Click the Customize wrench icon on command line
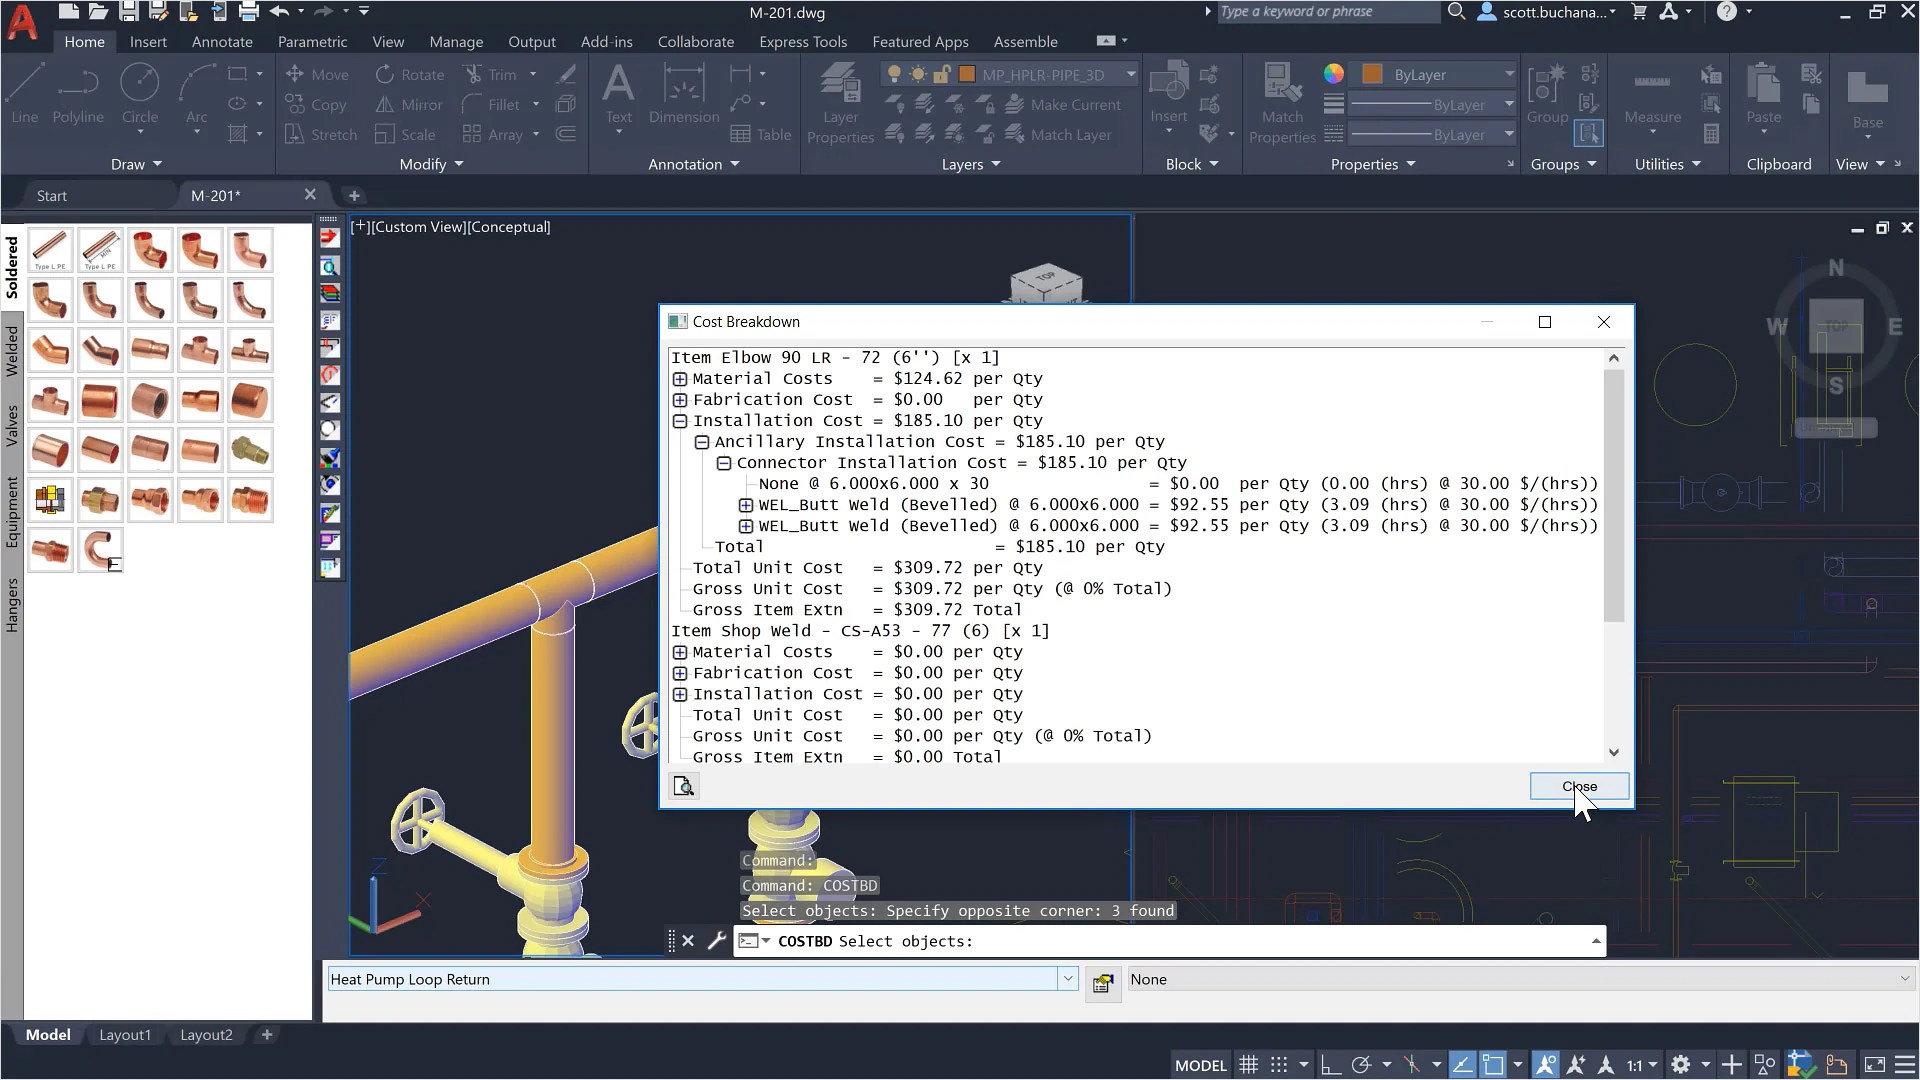Screen dimensions: 1920x1080 716,941
